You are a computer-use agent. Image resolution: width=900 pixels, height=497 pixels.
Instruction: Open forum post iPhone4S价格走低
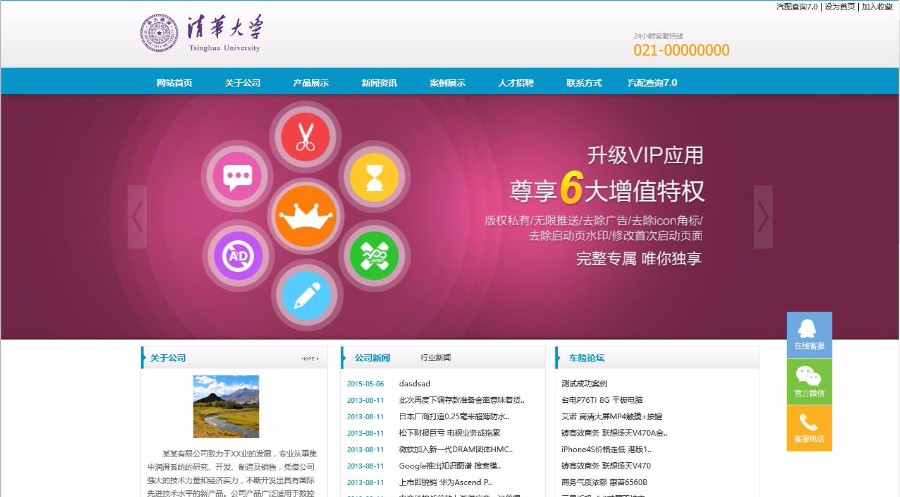click(x=606, y=449)
